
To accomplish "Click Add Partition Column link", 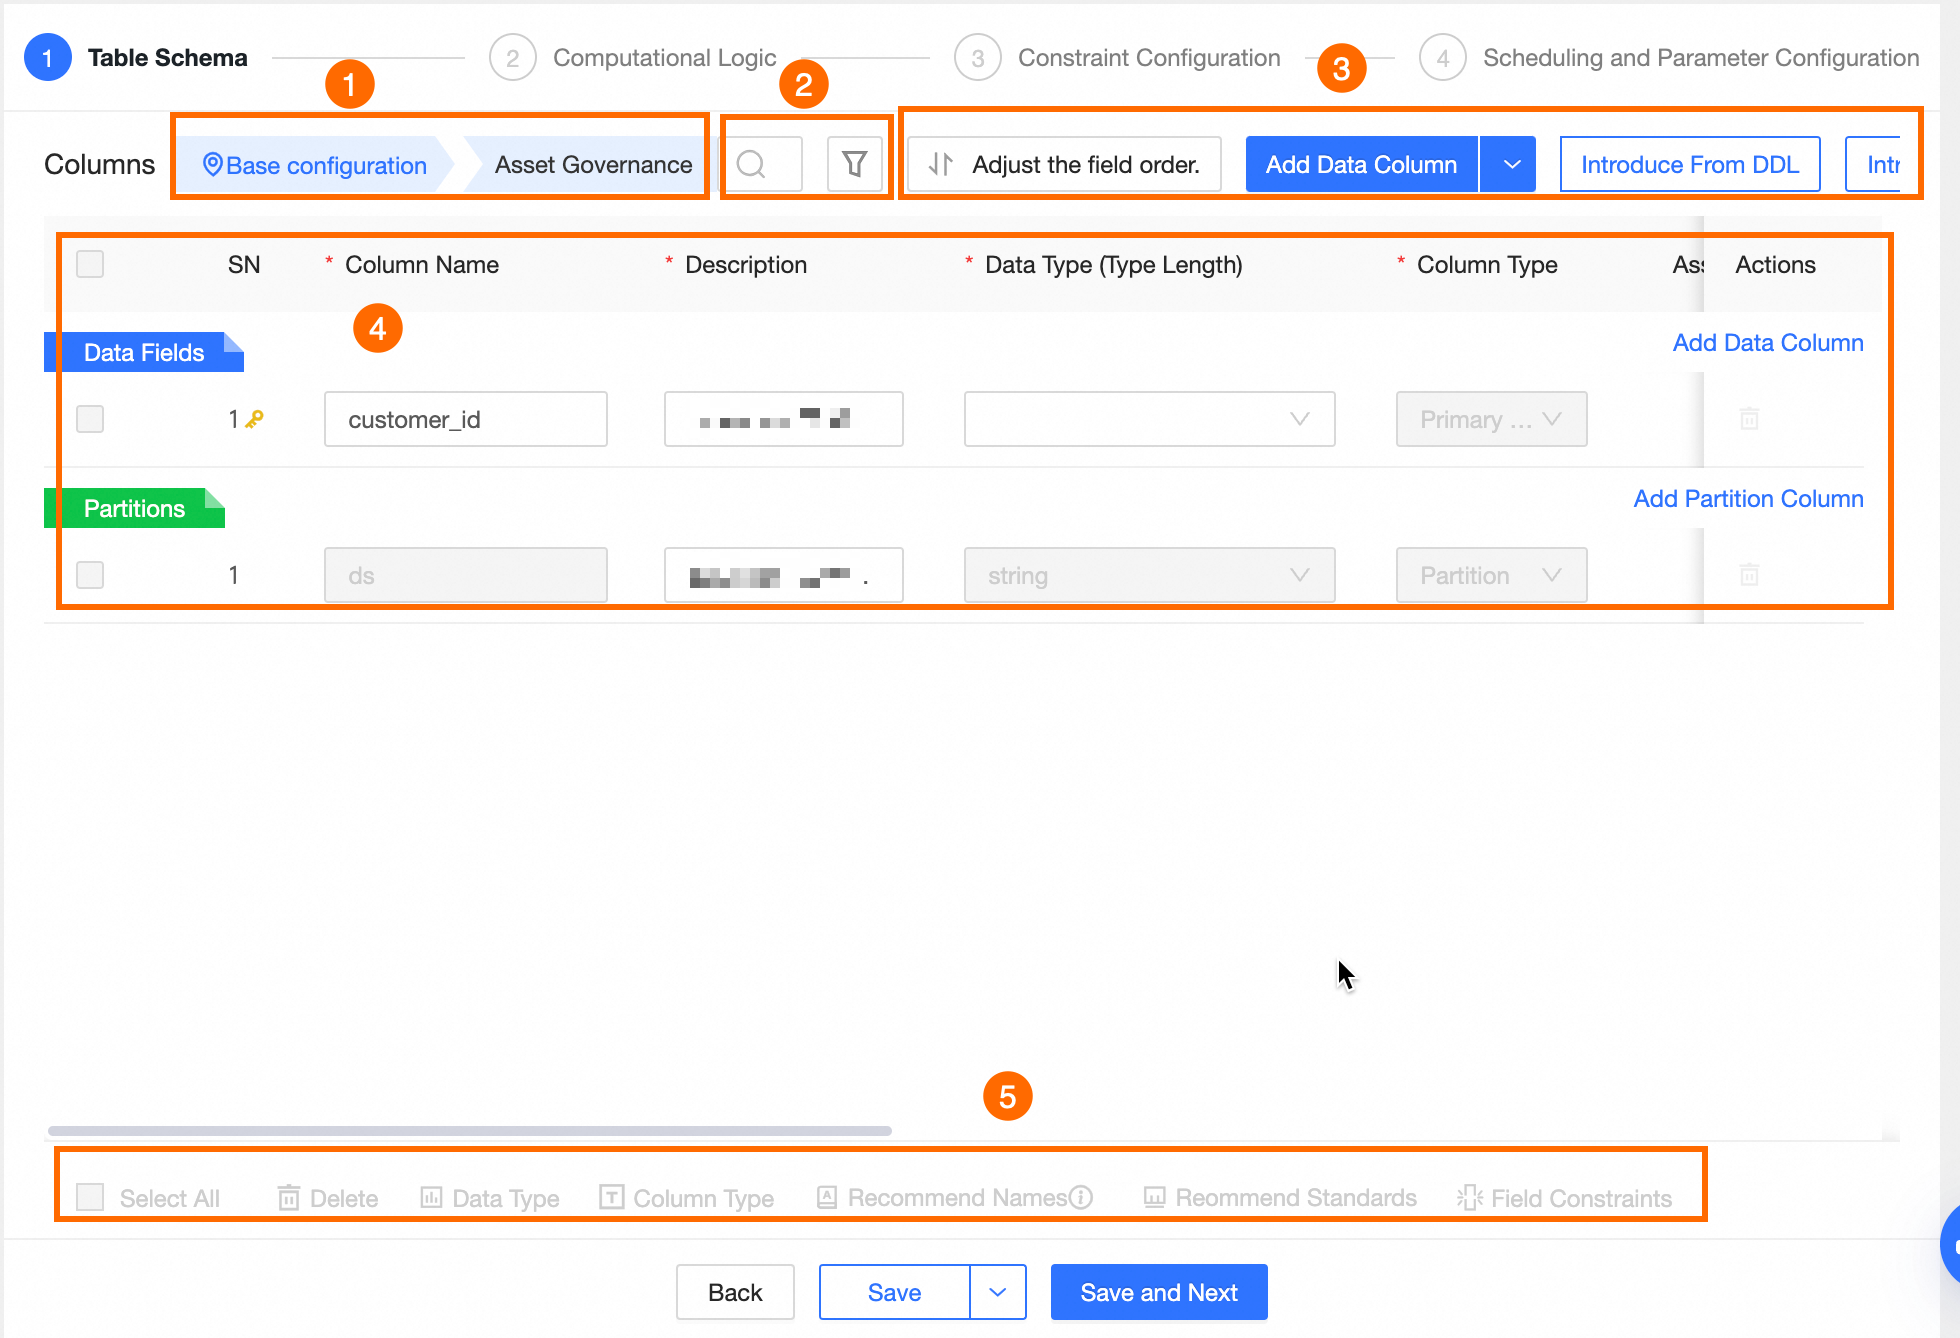I will pyautogui.click(x=1748, y=498).
